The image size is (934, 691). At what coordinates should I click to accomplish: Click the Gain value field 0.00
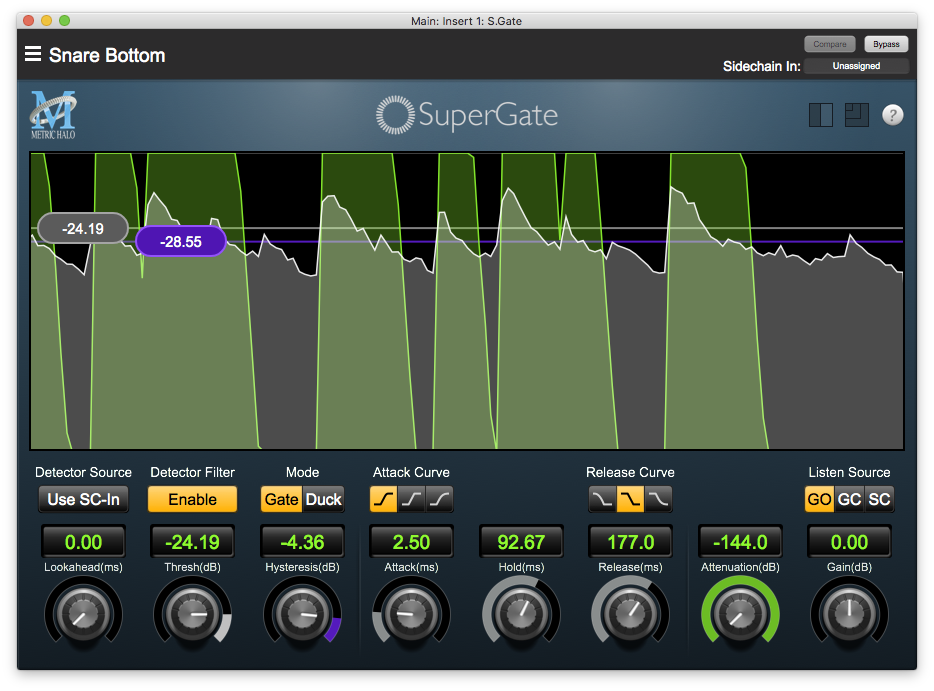click(x=849, y=542)
